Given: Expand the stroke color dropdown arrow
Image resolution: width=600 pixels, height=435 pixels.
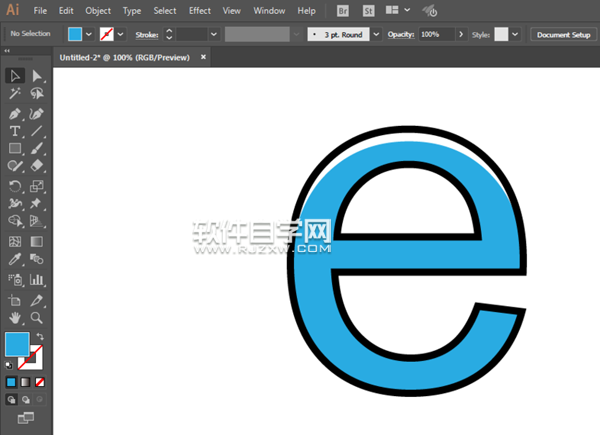Looking at the screenshot, I should point(121,34).
